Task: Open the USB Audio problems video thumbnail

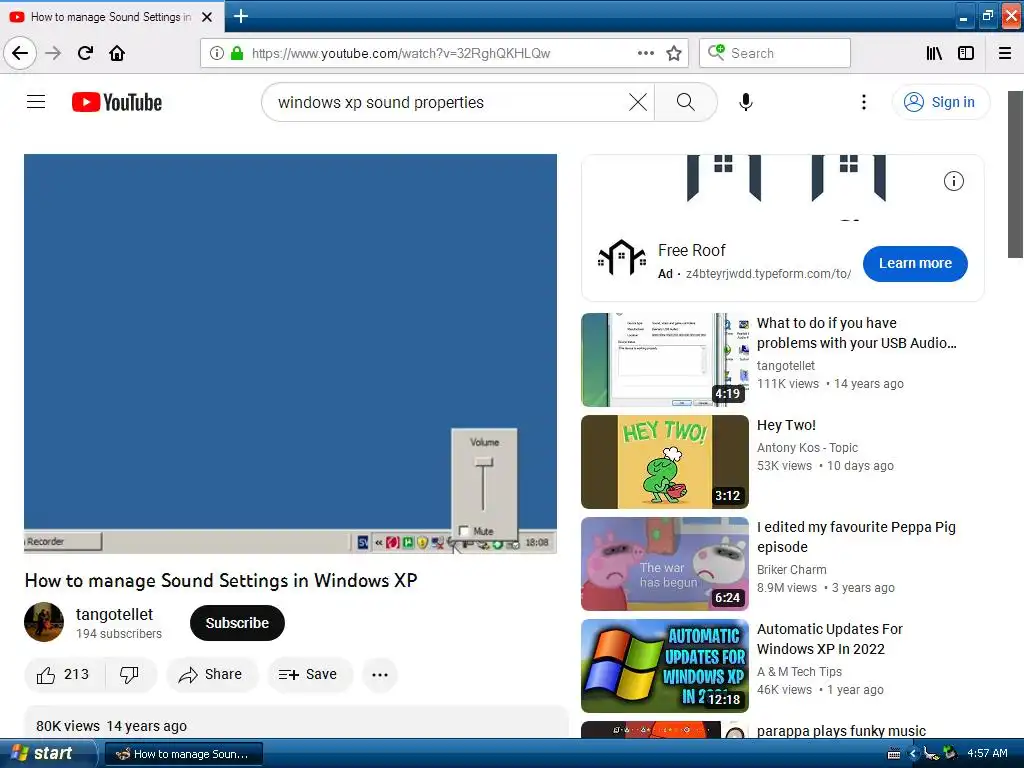Action: click(x=665, y=360)
